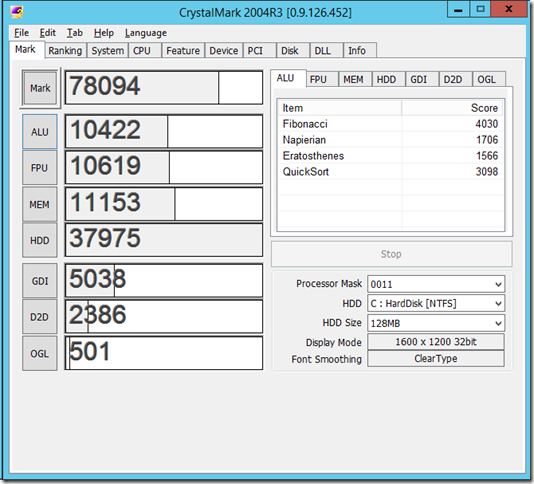The width and height of the screenshot is (534, 484).
Task: Click the total Mark score 78094 bar
Action: coord(164,88)
